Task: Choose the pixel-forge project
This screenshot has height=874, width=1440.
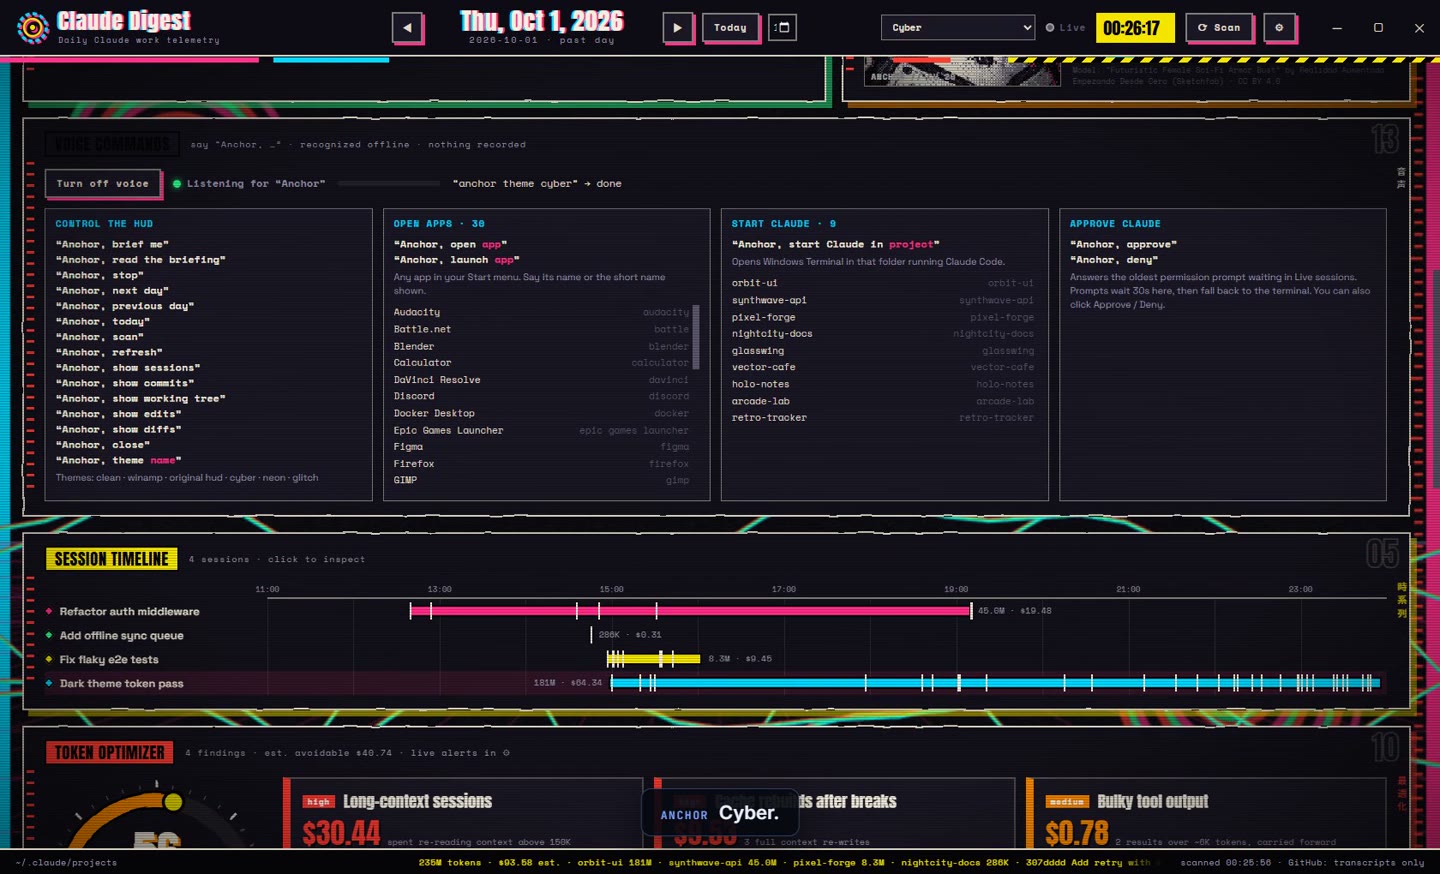Action: (883, 317)
